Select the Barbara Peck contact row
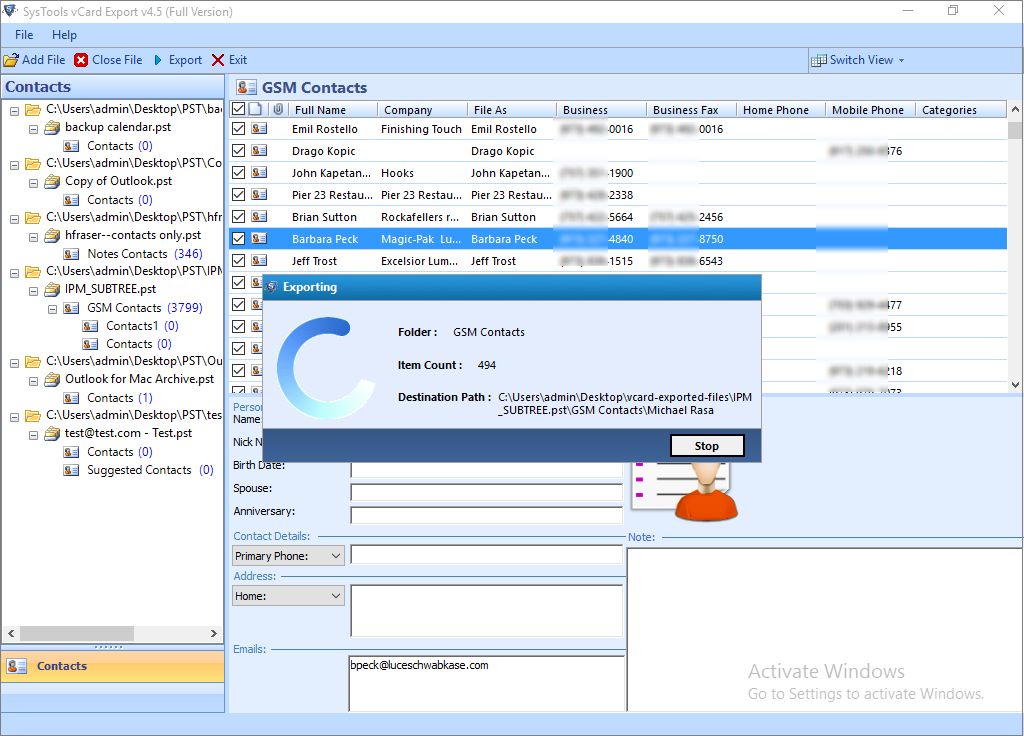Viewport: 1024px width, 736px height. coord(617,239)
